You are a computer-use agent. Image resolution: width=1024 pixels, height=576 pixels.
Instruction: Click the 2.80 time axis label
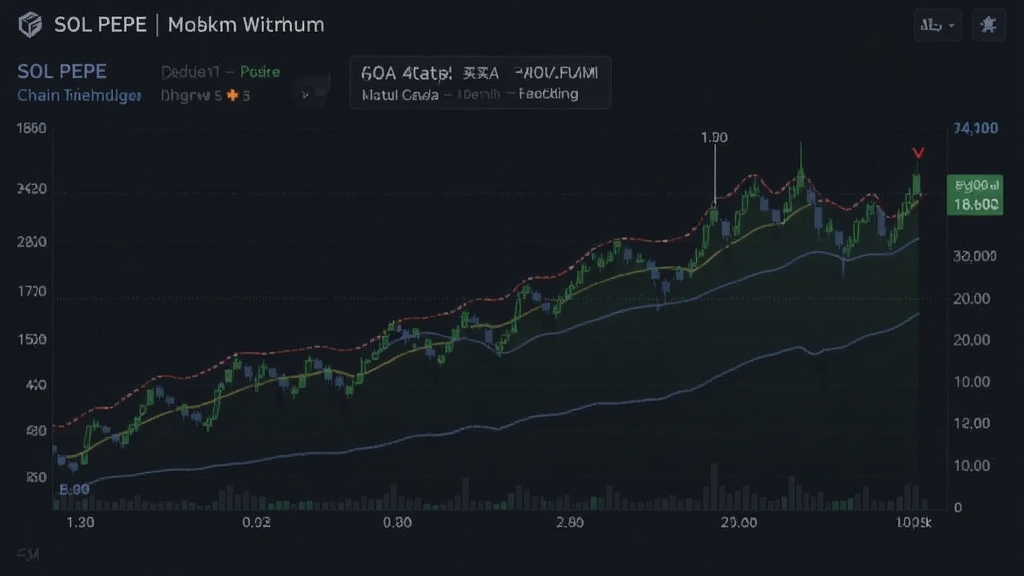tap(569, 522)
